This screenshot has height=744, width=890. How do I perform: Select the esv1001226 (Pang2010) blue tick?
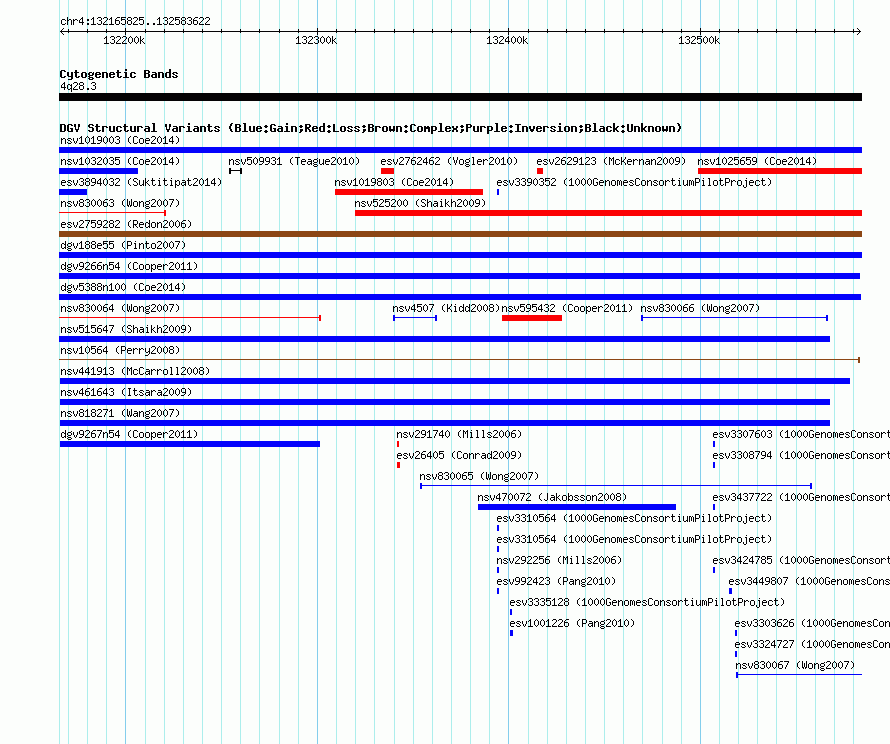511,633
